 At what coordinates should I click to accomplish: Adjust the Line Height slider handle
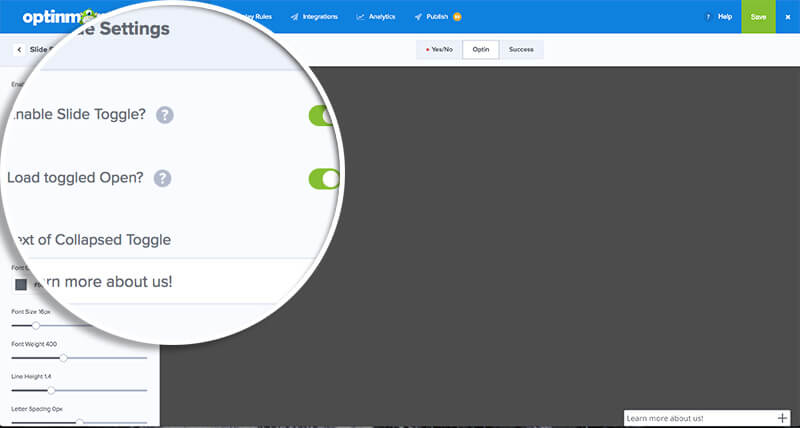(x=51, y=390)
